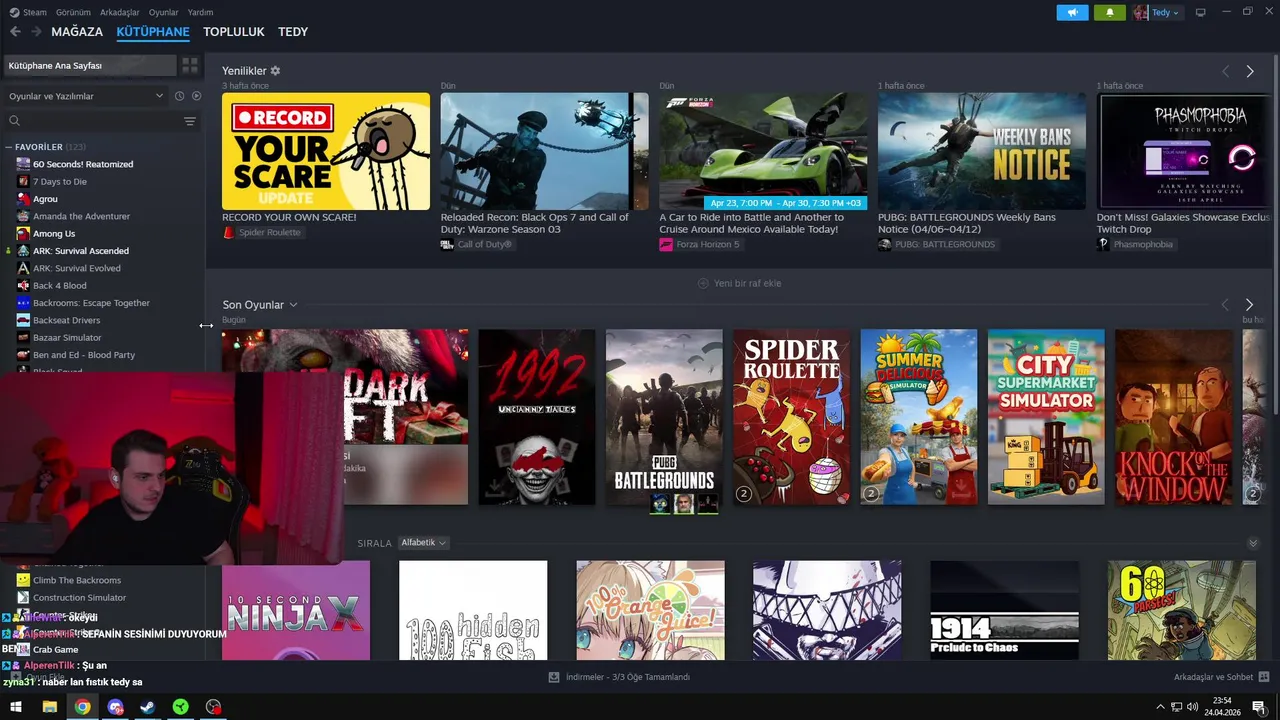The image size is (1280, 720).
Task: Open City Supermarket Simulator game cover
Action: point(1046,417)
